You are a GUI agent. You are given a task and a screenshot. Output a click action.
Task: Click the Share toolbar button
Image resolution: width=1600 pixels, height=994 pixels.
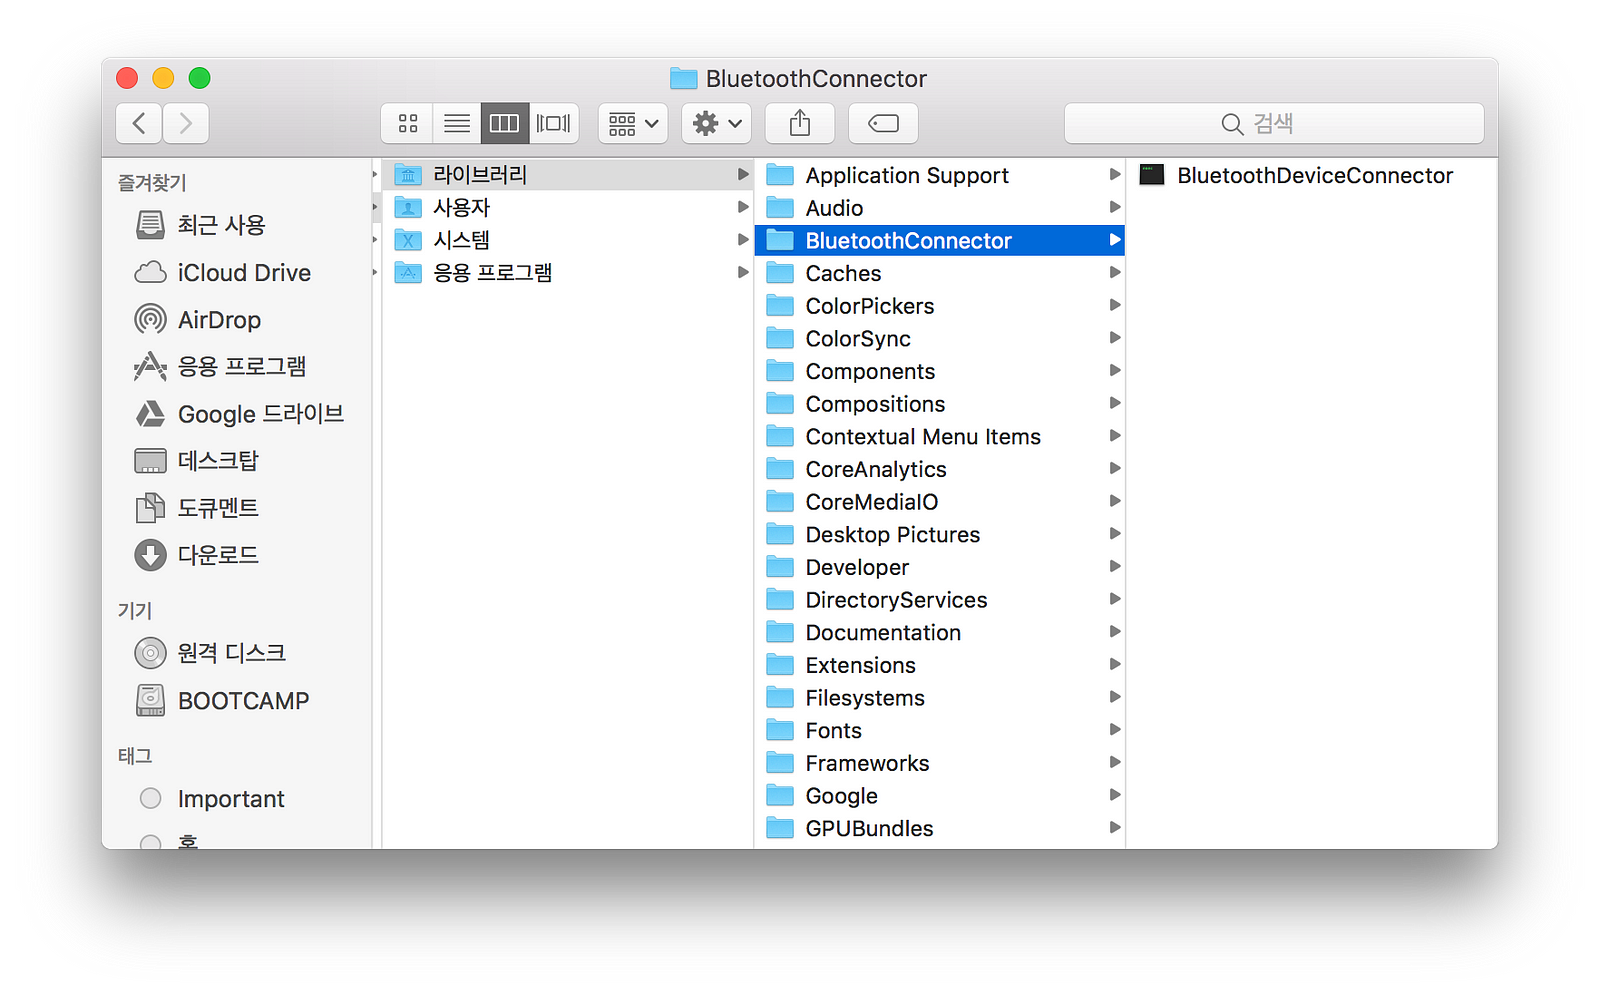point(800,123)
